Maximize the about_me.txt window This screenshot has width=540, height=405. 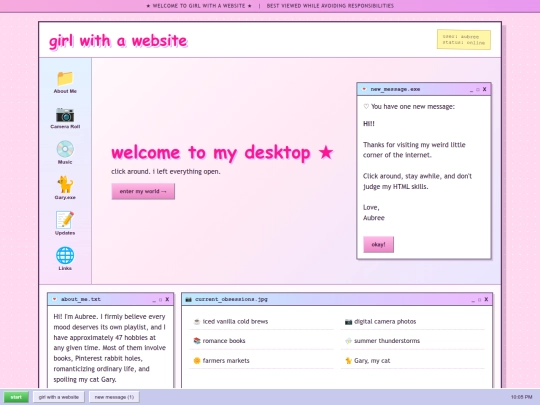coord(160,300)
